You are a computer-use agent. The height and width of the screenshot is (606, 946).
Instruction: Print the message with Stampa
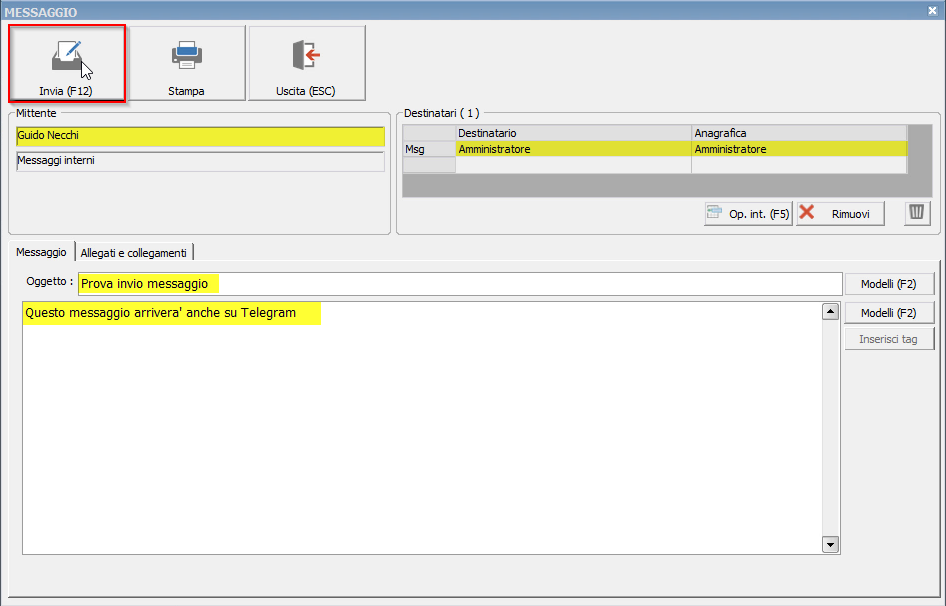point(186,63)
